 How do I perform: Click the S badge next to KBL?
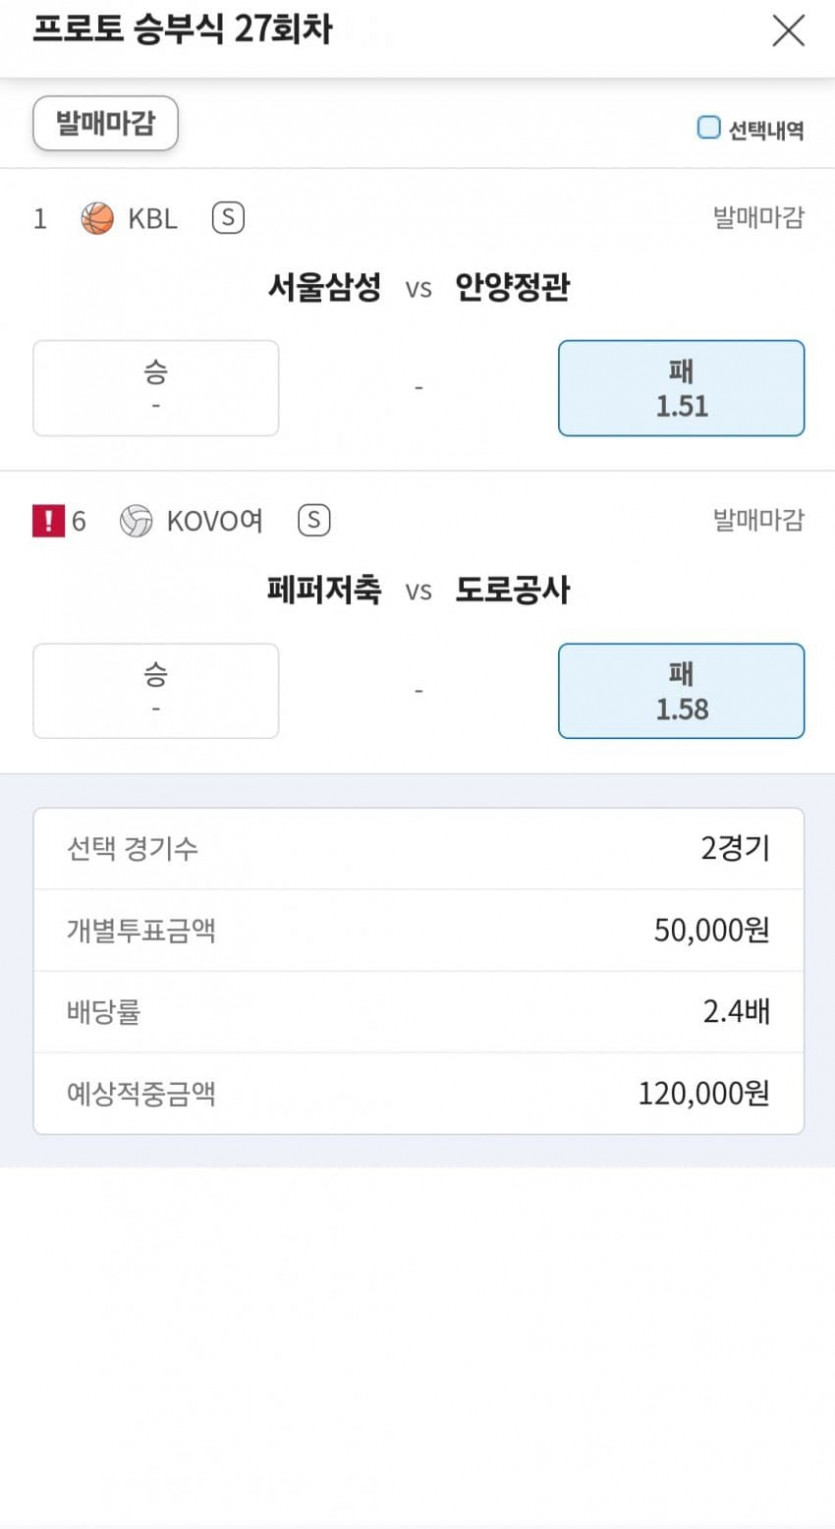tap(228, 218)
